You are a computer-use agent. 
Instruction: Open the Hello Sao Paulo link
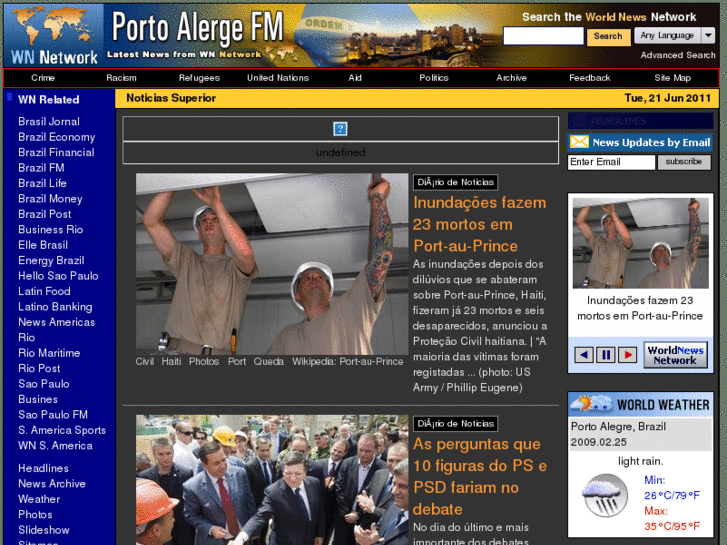coord(58,276)
